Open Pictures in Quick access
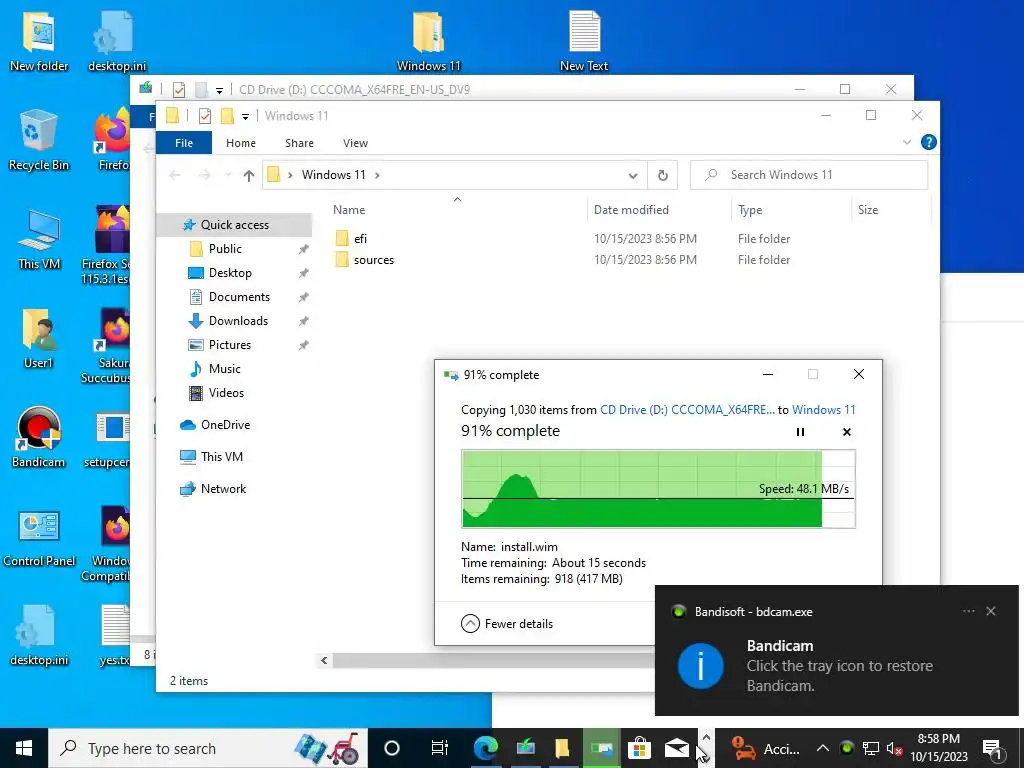1024x768 pixels. pos(229,345)
